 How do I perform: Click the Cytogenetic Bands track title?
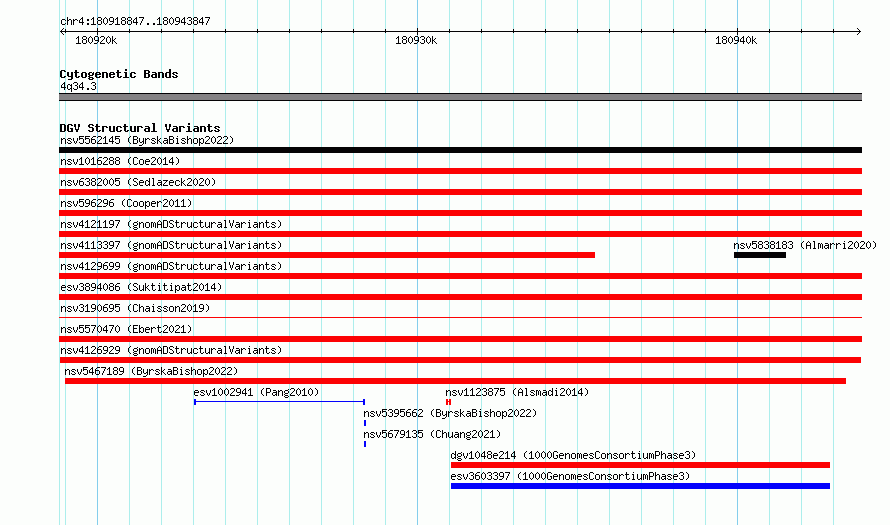click(119, 74)
